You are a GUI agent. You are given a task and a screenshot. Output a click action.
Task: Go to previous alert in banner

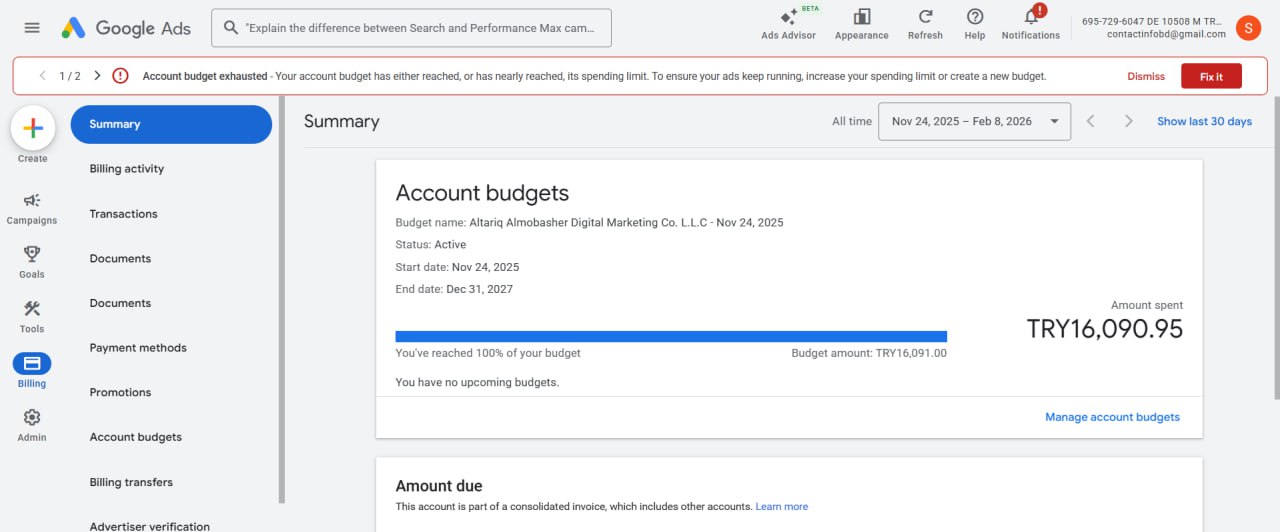(x=42, y=76)
